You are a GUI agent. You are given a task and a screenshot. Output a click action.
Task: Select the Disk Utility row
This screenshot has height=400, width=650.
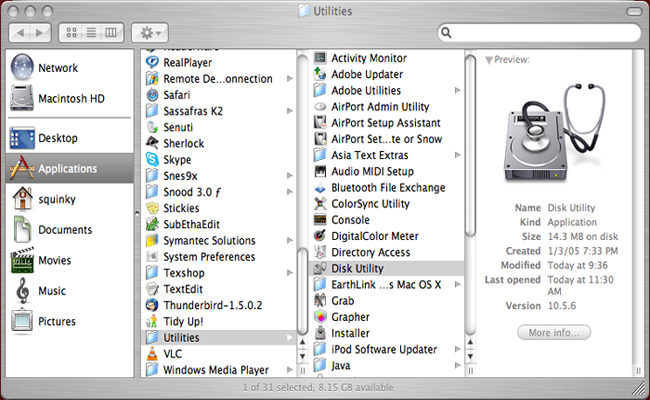pyautogui.click(x=387, y=268)
